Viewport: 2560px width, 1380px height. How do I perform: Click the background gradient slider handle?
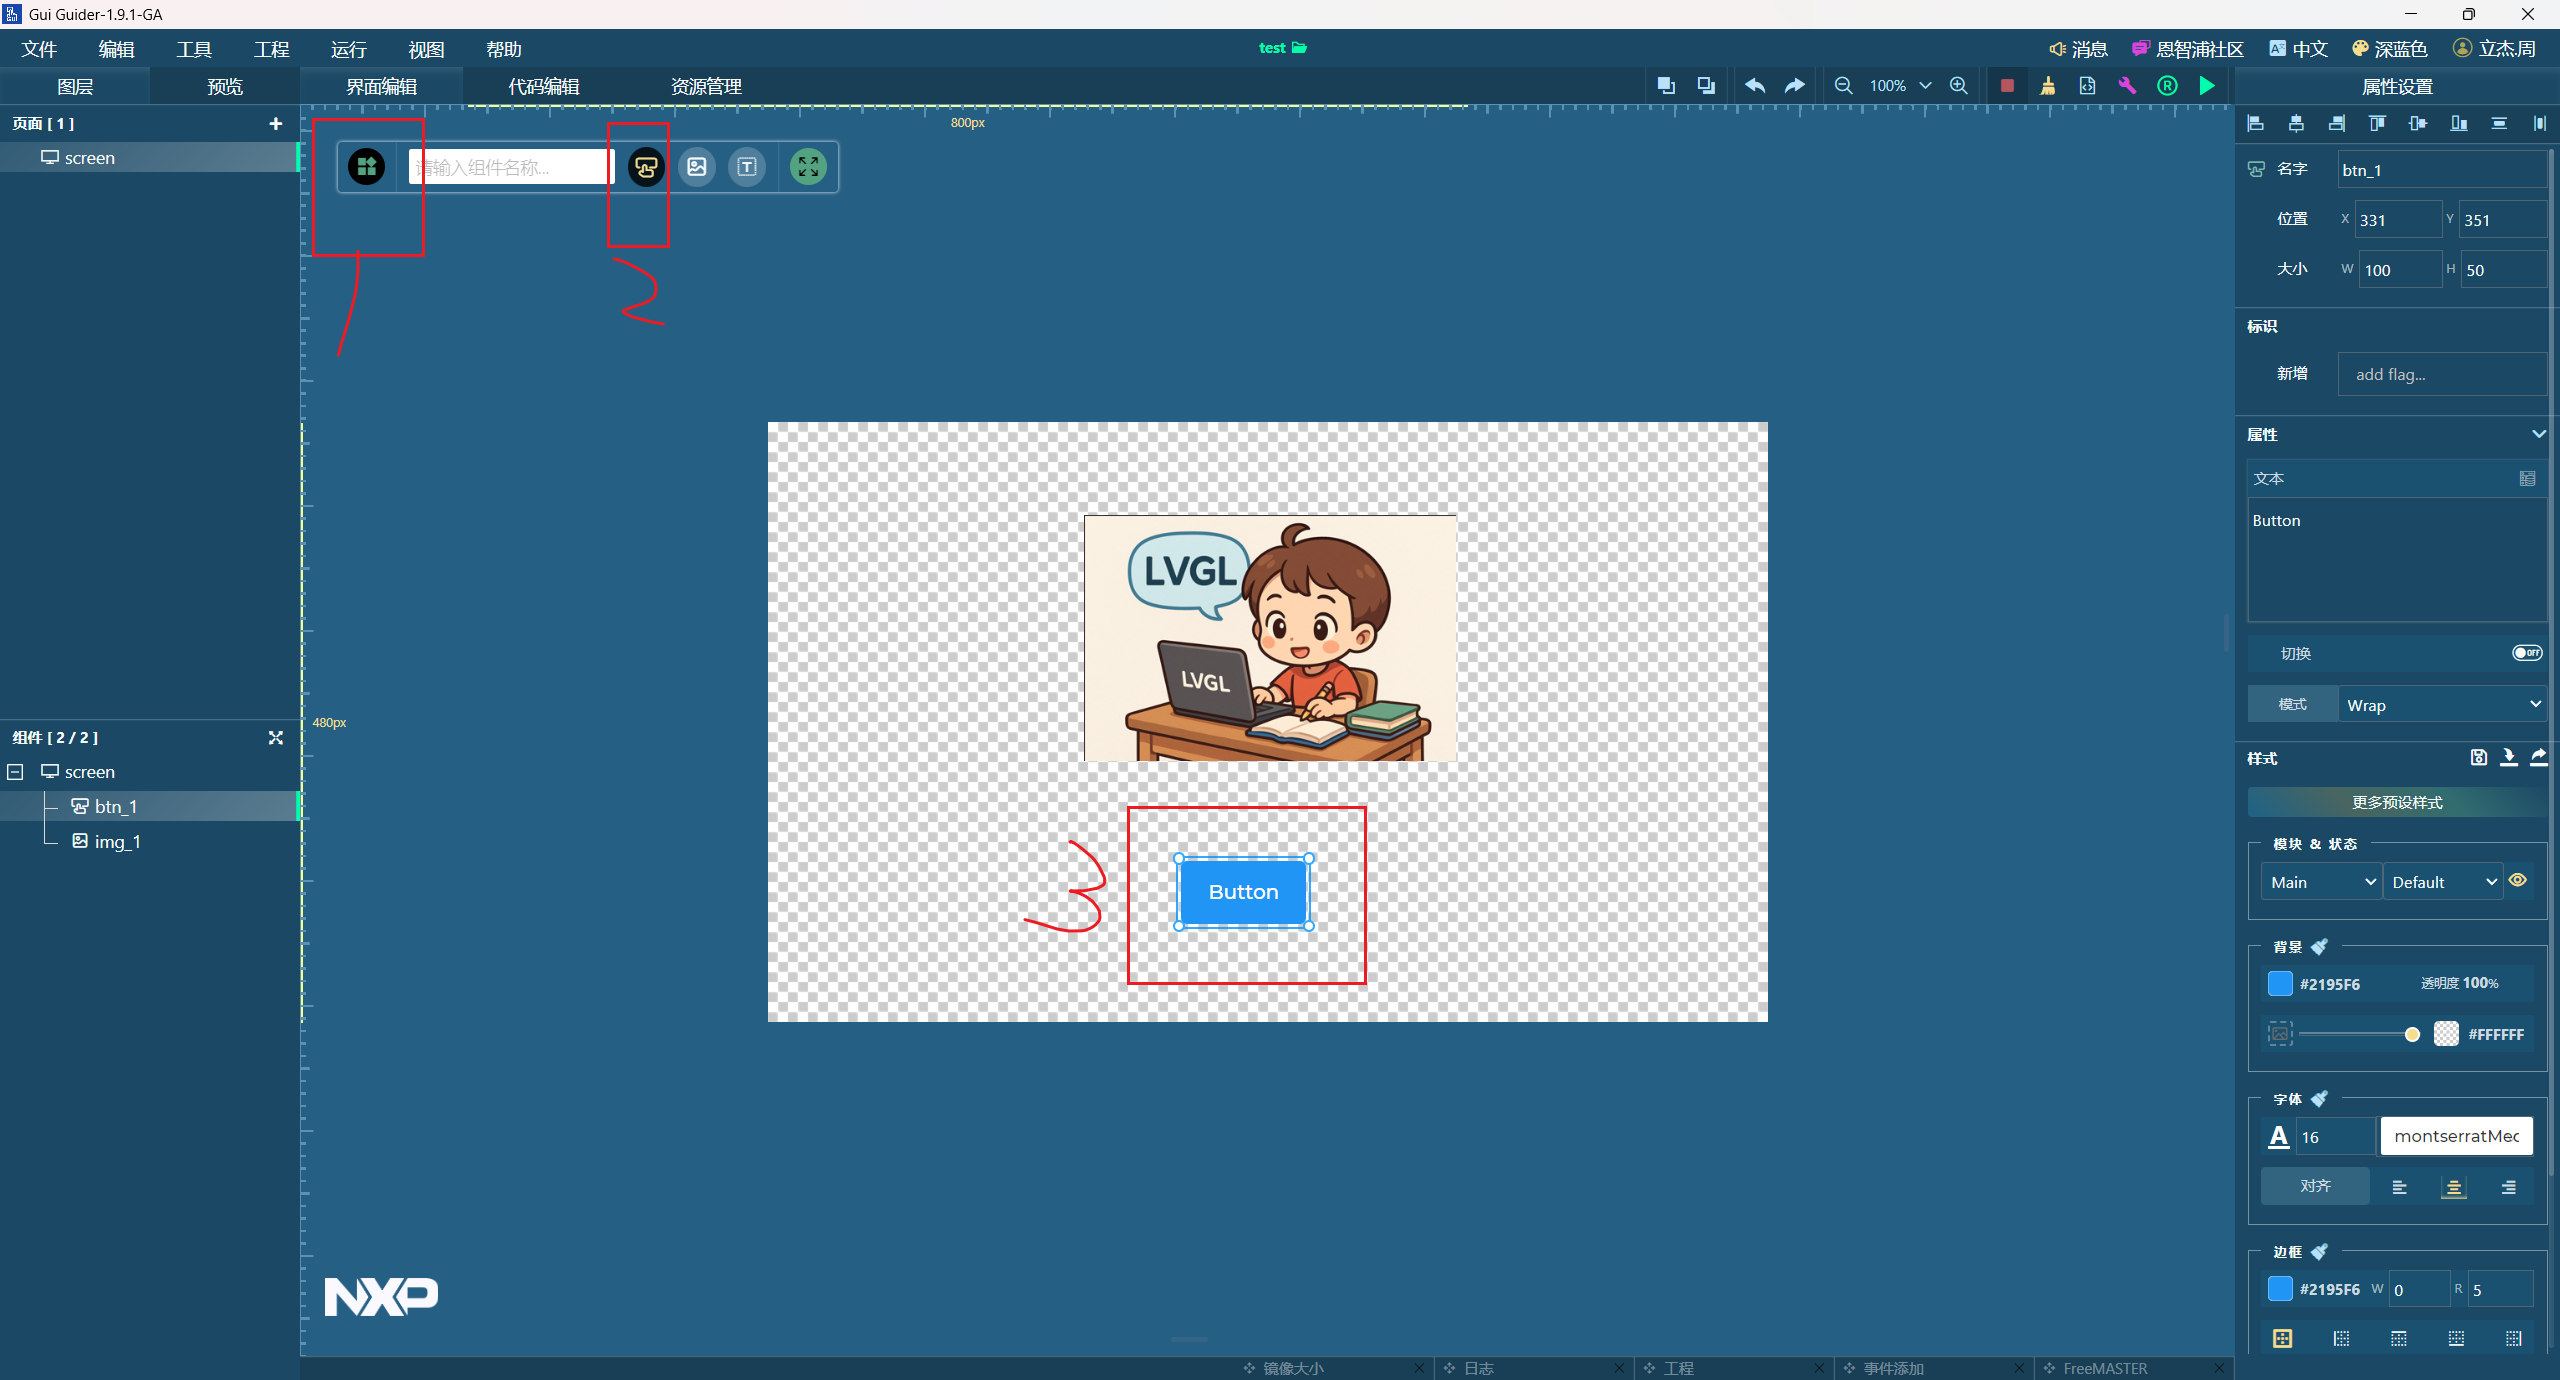tap(2412, 1034)
